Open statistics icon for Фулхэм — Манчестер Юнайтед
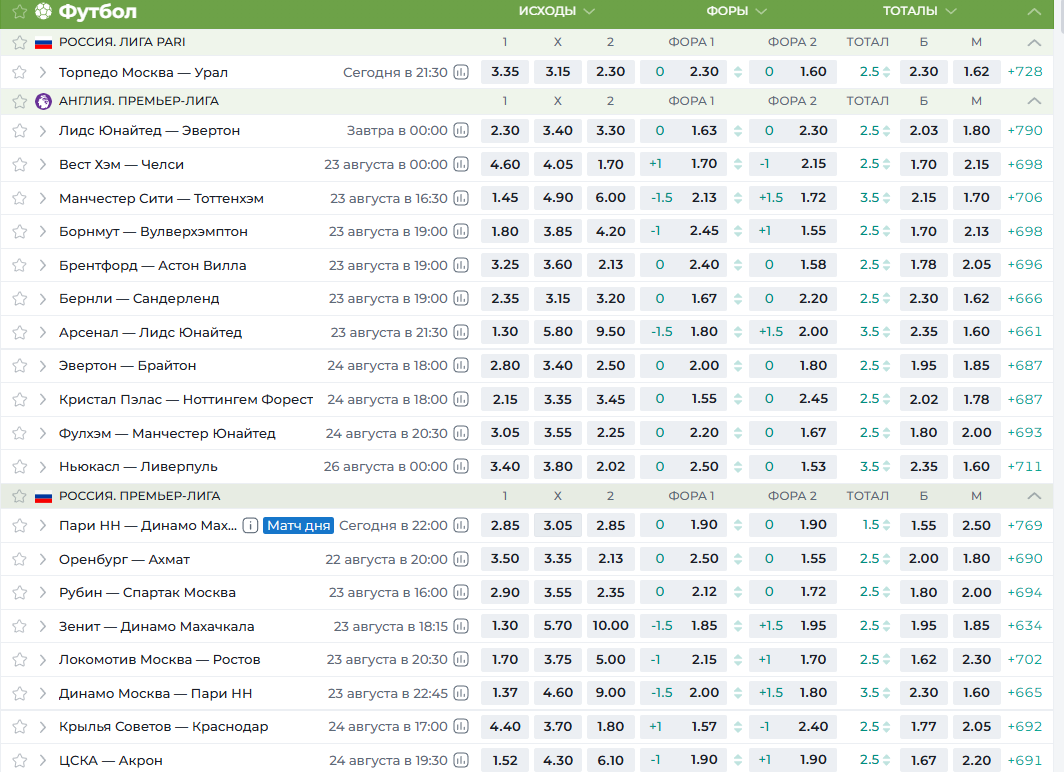Viewport: 1064px width, 772px height. click(461, 433)
